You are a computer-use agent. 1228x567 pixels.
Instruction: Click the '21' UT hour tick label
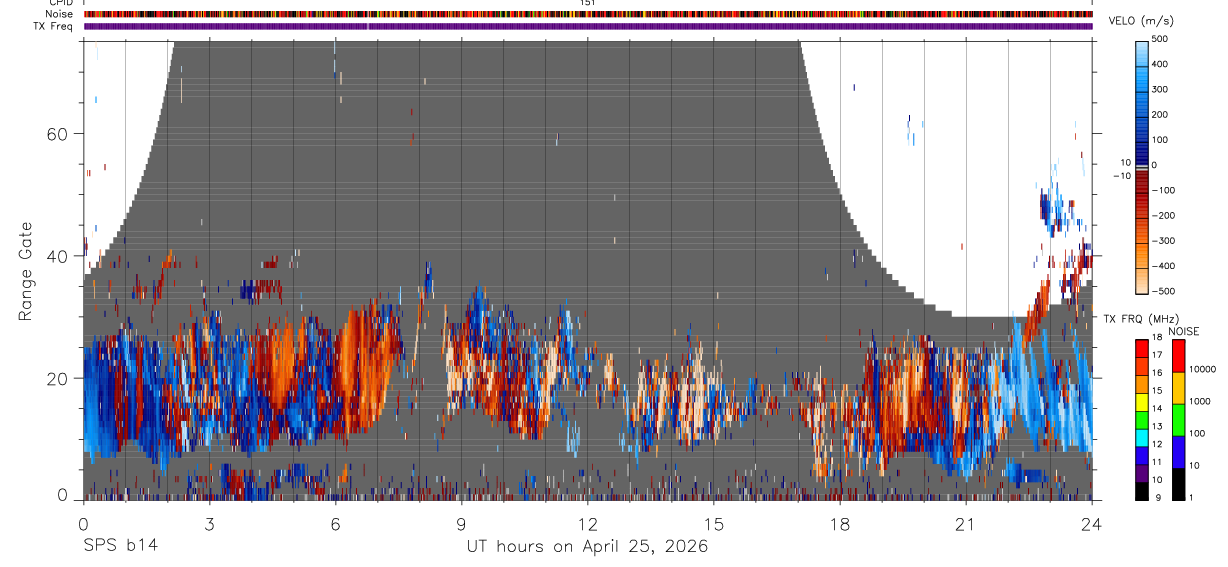(965, 523)
